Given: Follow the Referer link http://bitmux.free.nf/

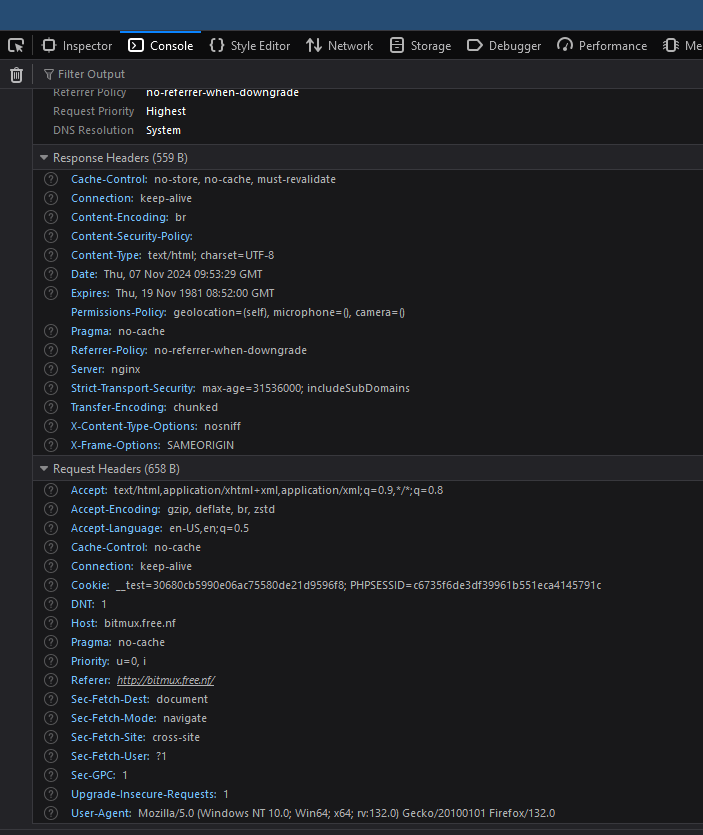Looking at the screenshot, I should click(x=166, y=680).
